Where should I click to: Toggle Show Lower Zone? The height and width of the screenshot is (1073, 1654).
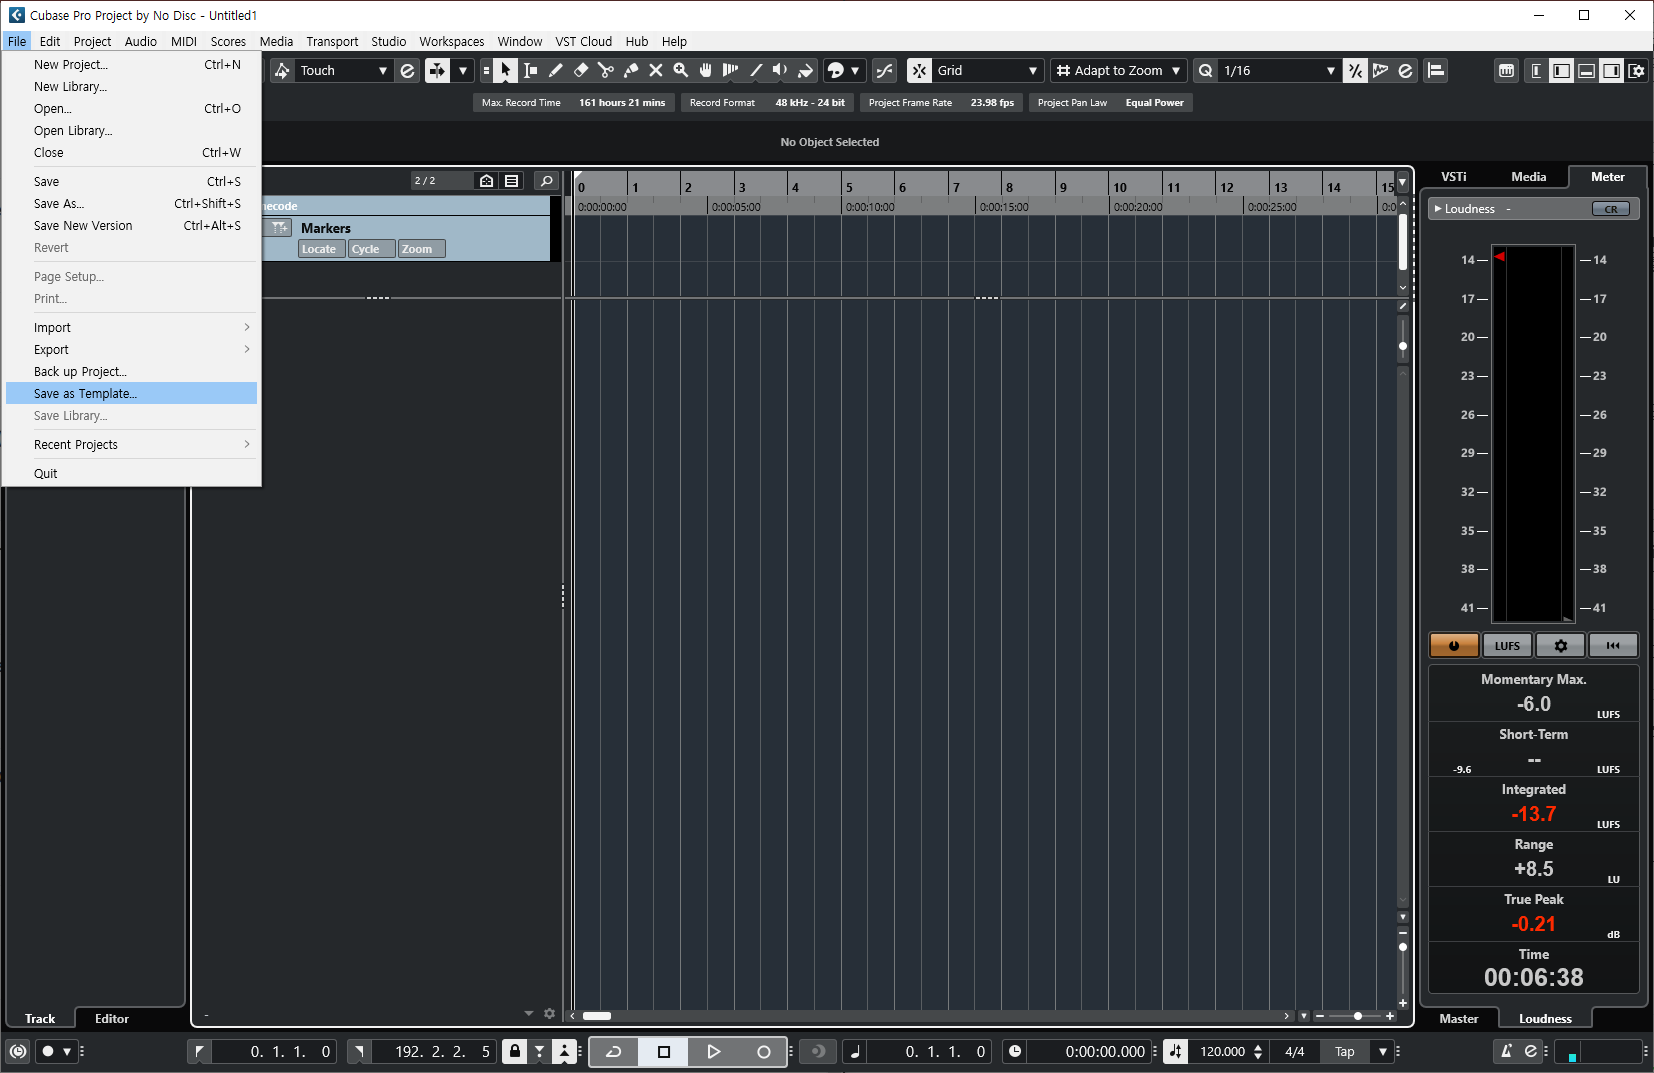pos(1586,70)
